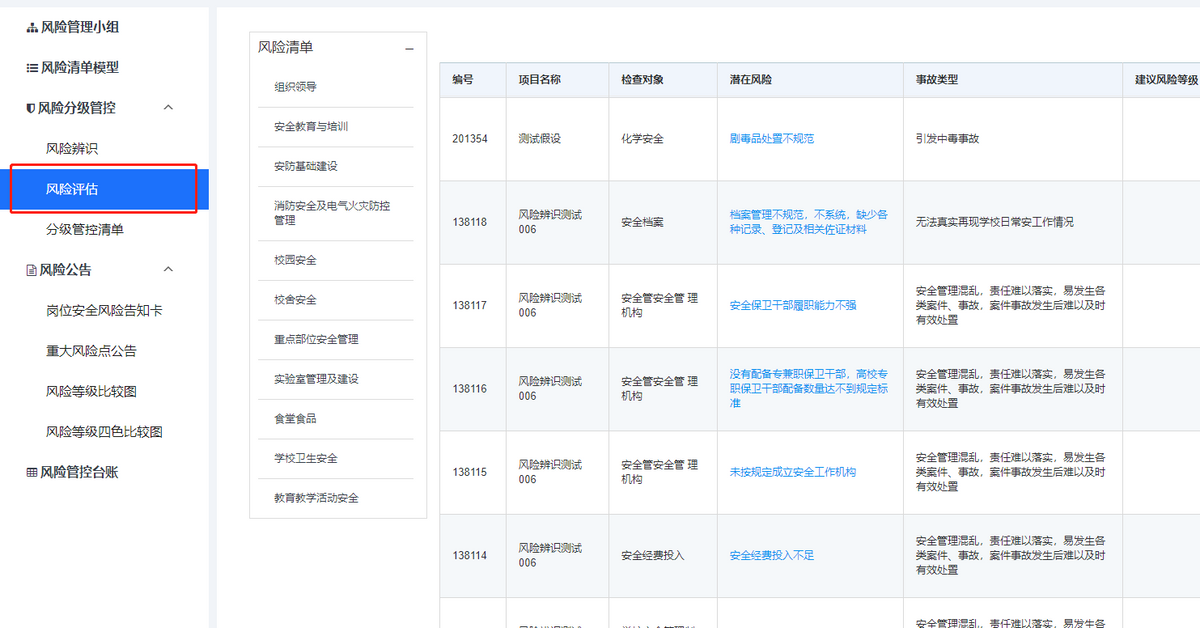Select 组织领导 in the risk list
Viewport: 1200px width, 628px height.
click(x=295, y=87)
